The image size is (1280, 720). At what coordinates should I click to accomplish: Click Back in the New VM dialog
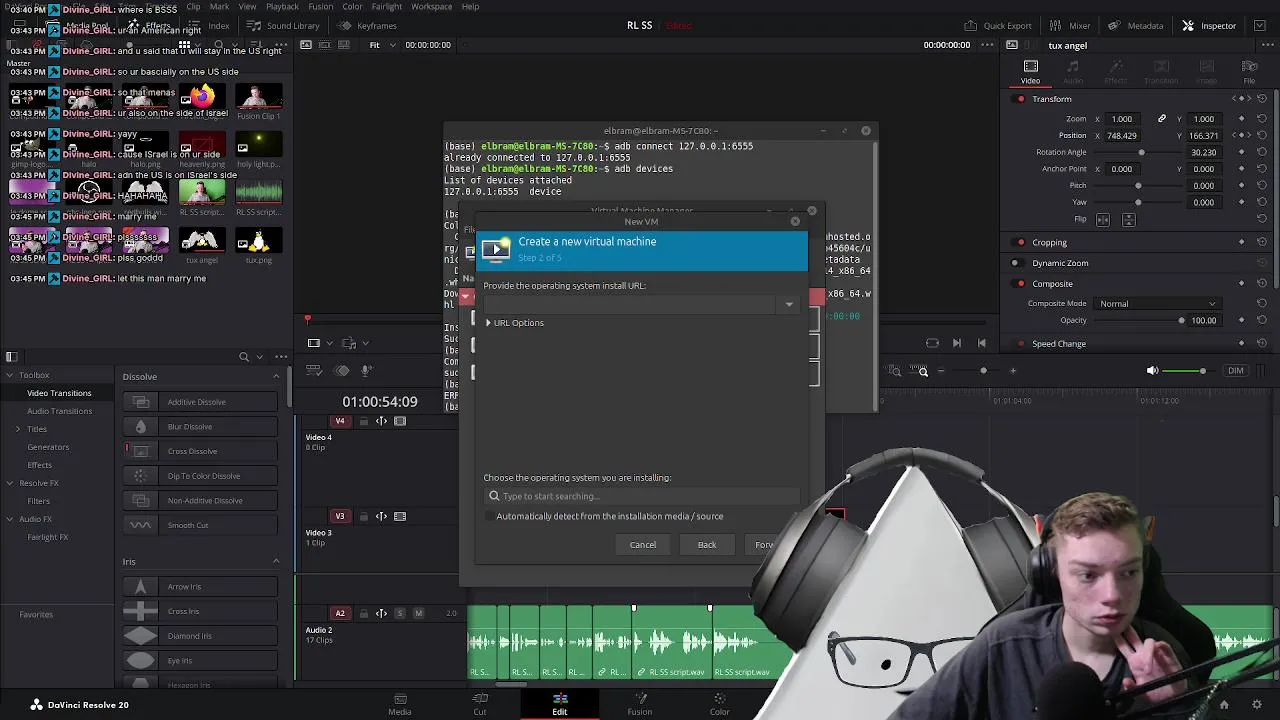coord(707,545)
